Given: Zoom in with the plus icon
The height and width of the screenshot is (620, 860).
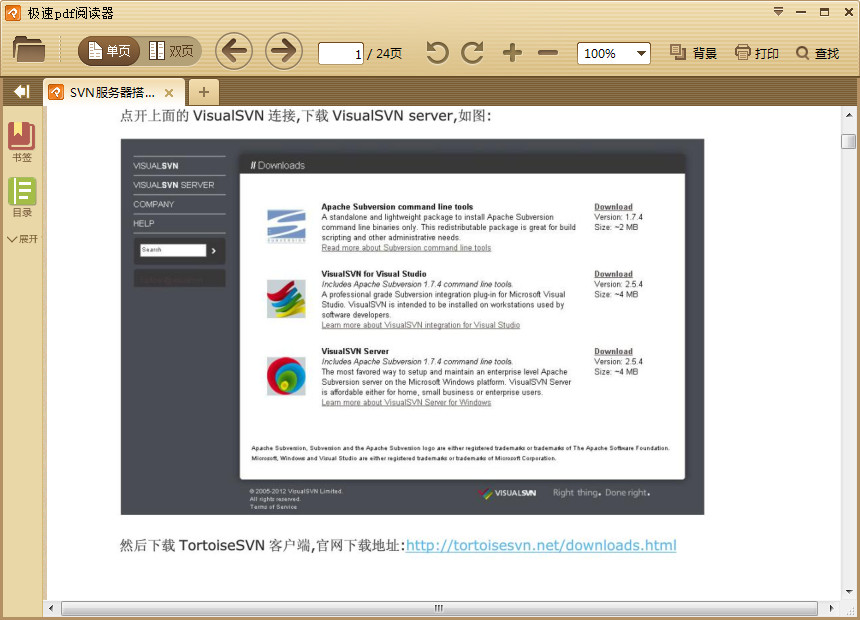Looking at the screenshot, I should tap(512, 53).
